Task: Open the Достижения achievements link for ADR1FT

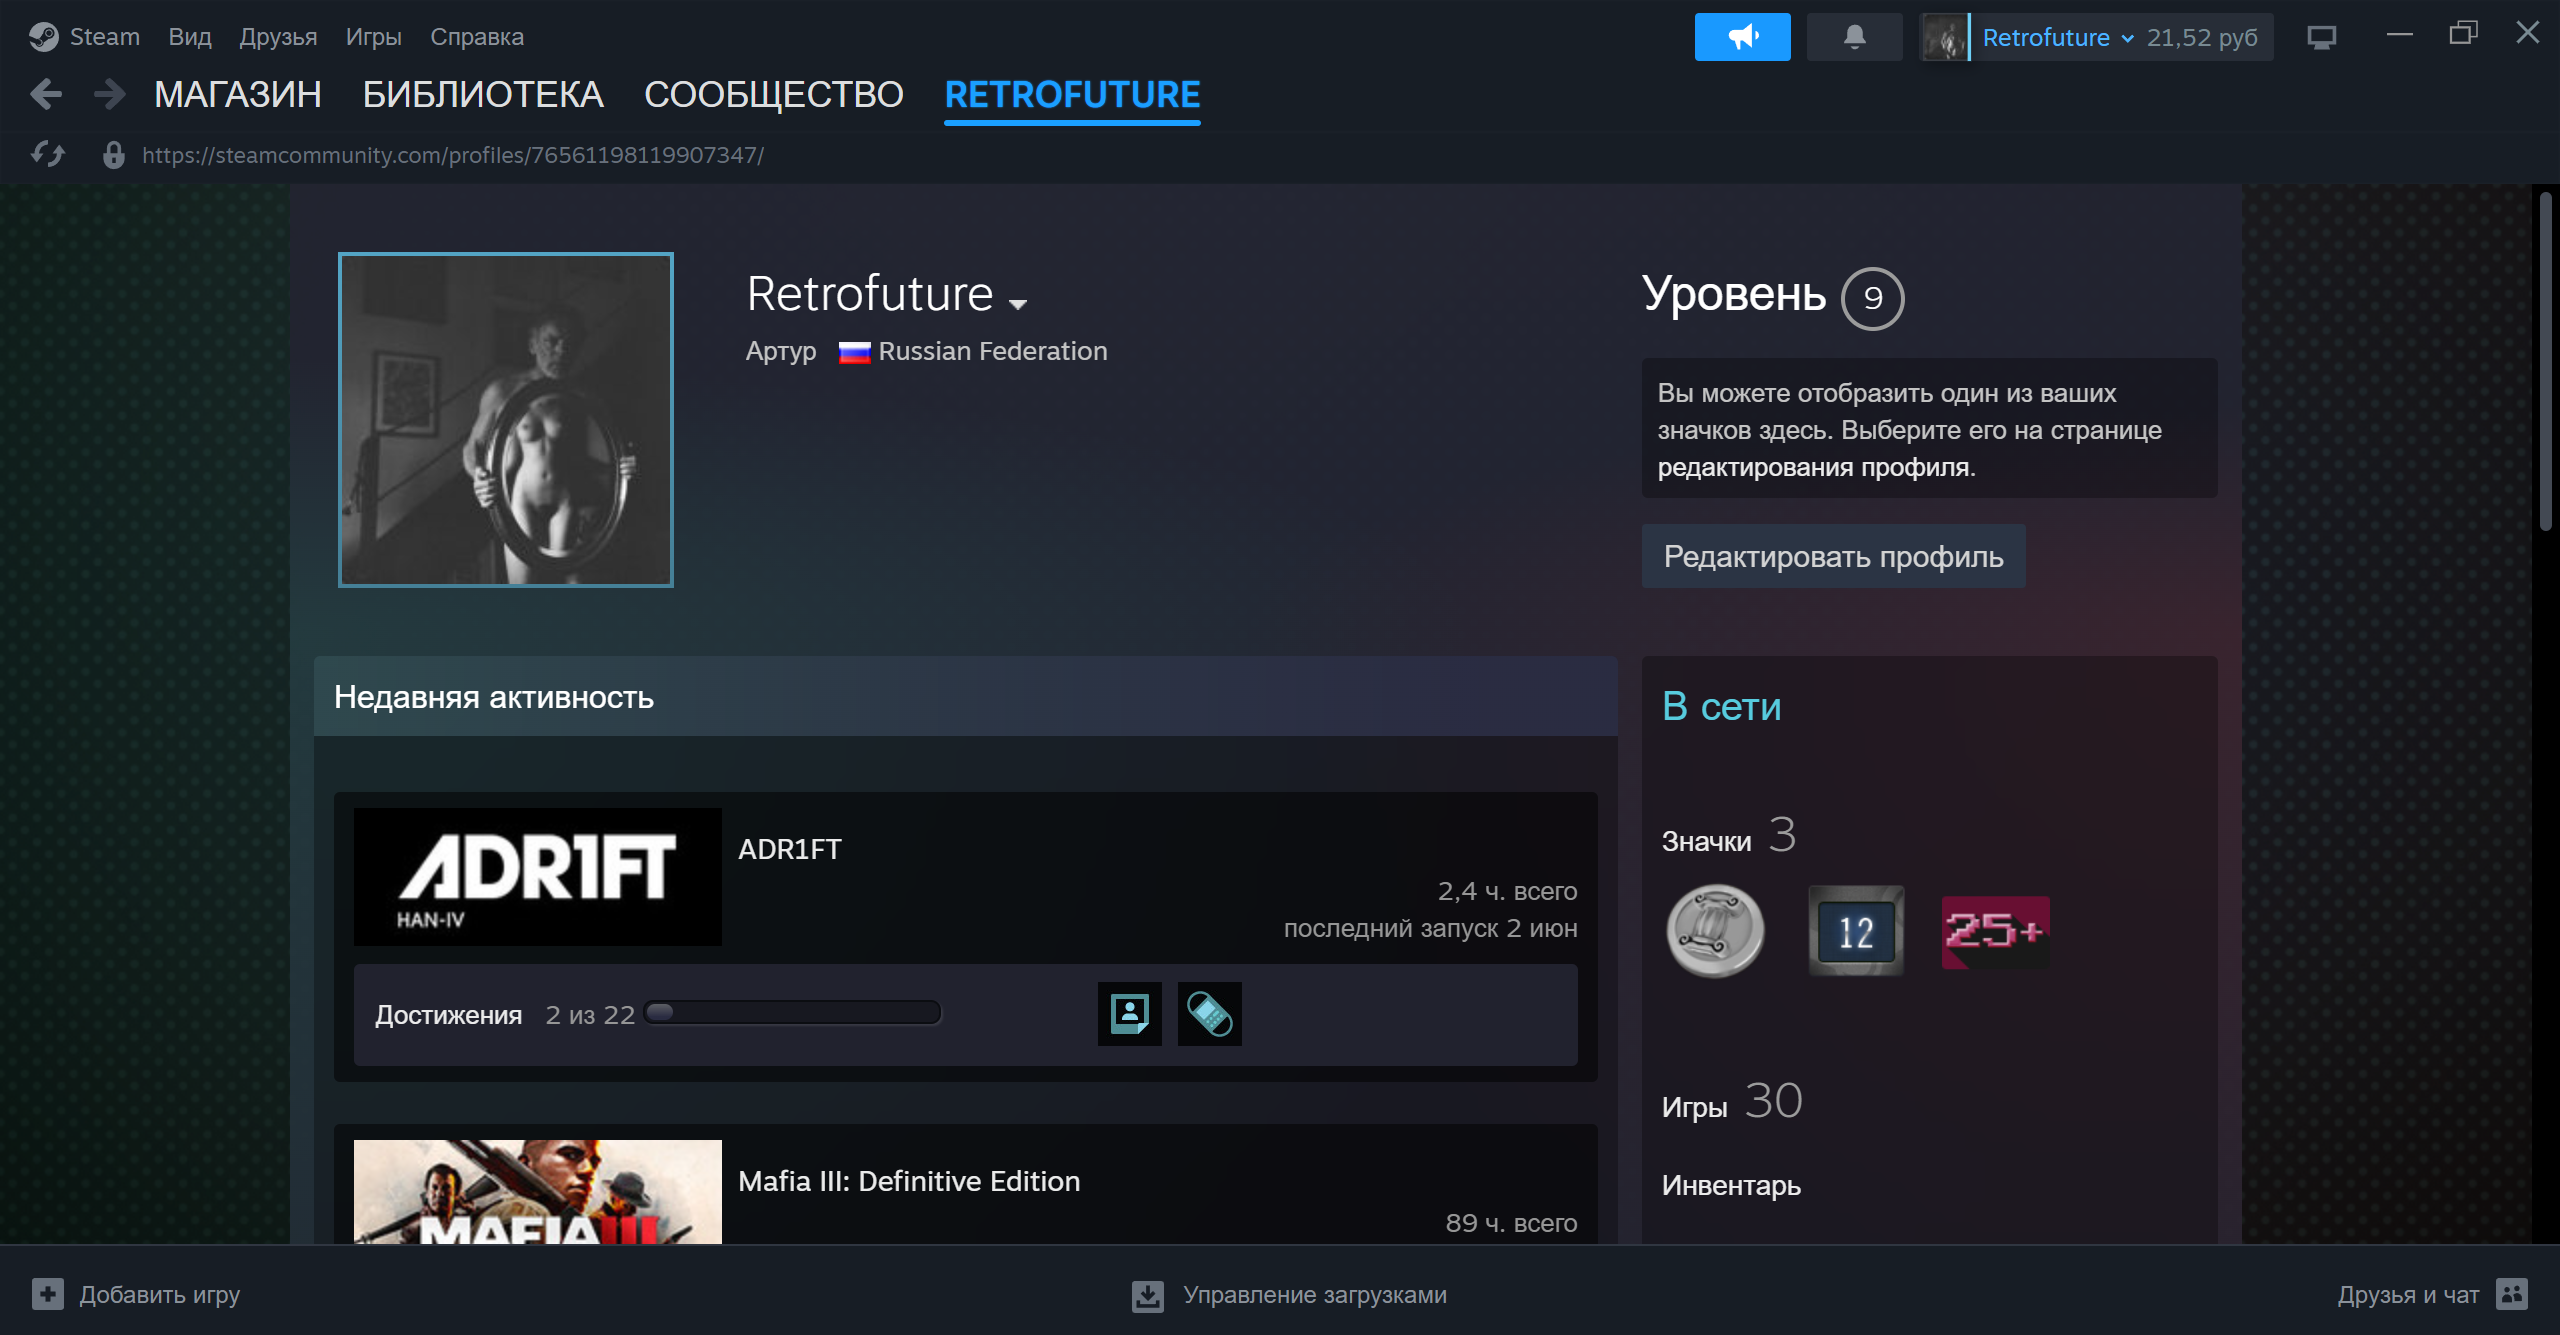Action: coord(449,1015)
